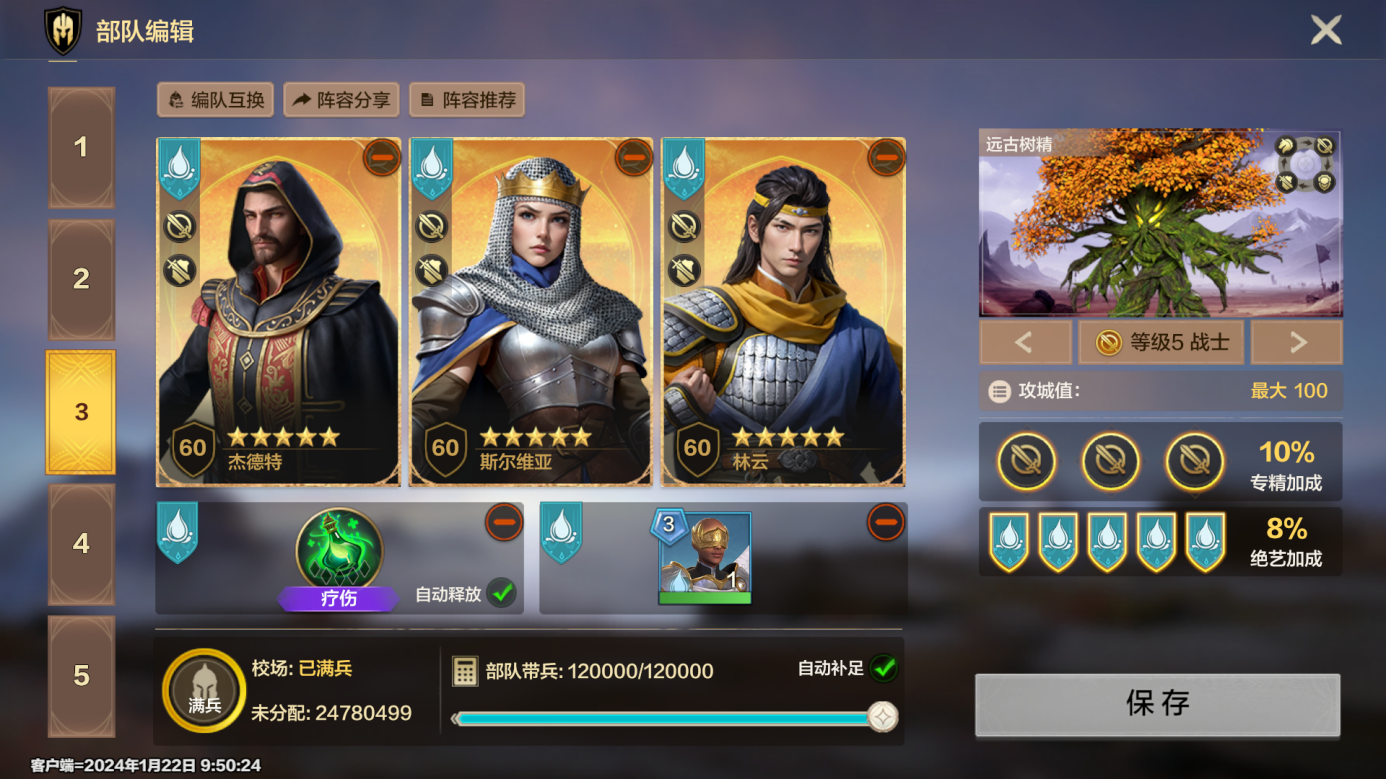
Task: Remove hero 斯尔维亚 with minus icon
Action: tap(633, 158)
